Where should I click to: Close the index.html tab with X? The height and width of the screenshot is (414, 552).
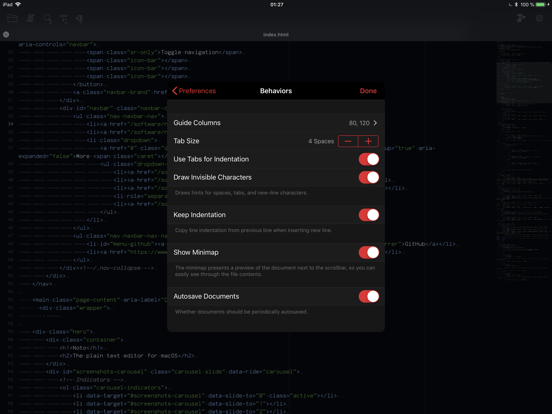tap(6, 34)
